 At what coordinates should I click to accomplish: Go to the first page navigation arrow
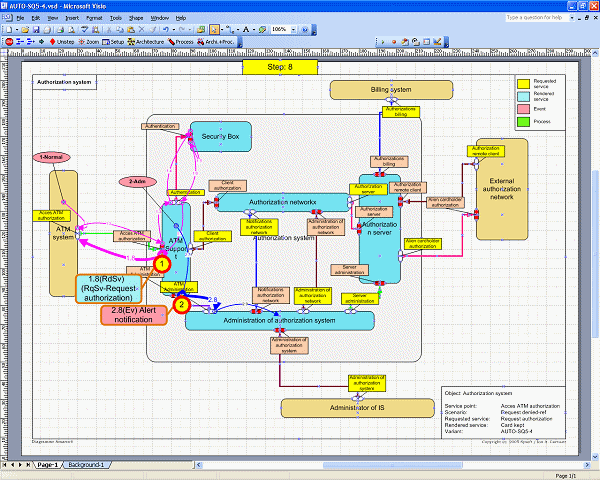5,465
